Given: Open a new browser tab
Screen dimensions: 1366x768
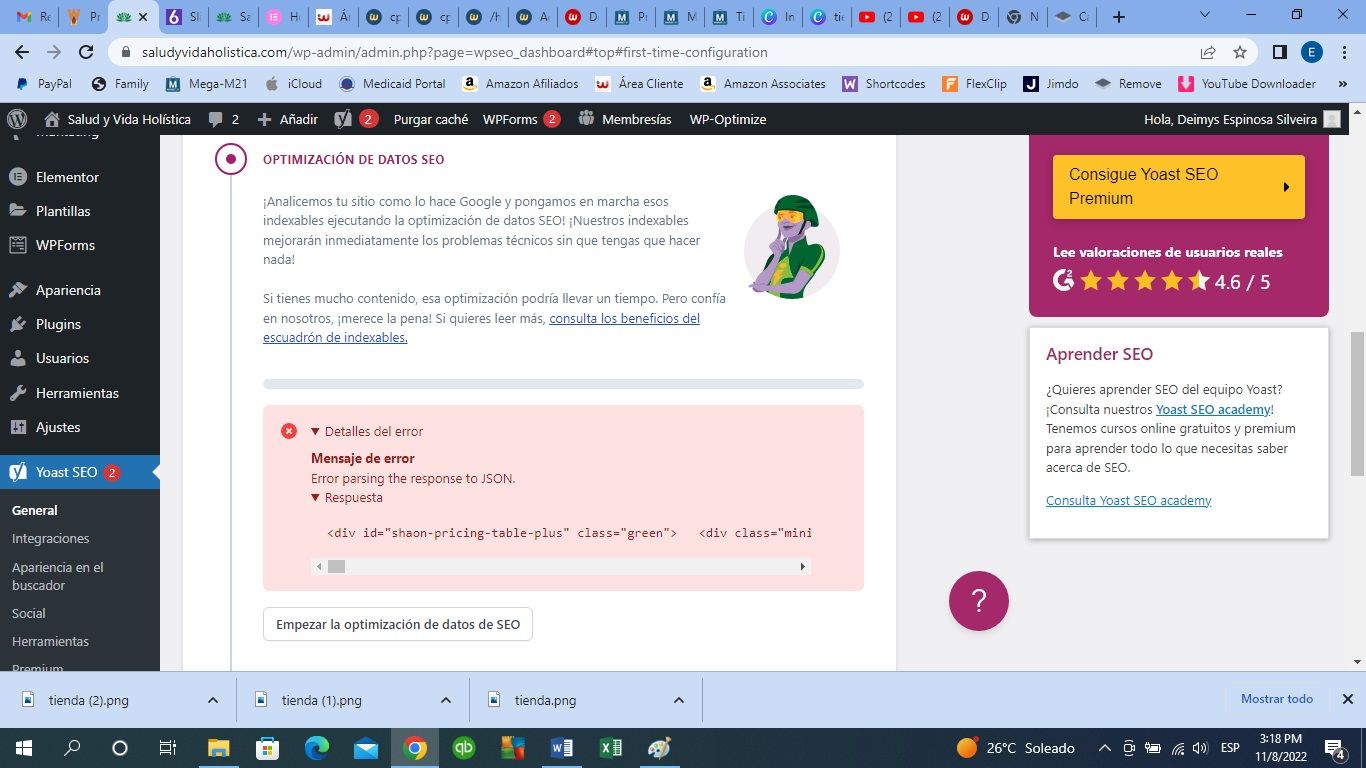Looking at the screenshot, I should click(1119, 17).
